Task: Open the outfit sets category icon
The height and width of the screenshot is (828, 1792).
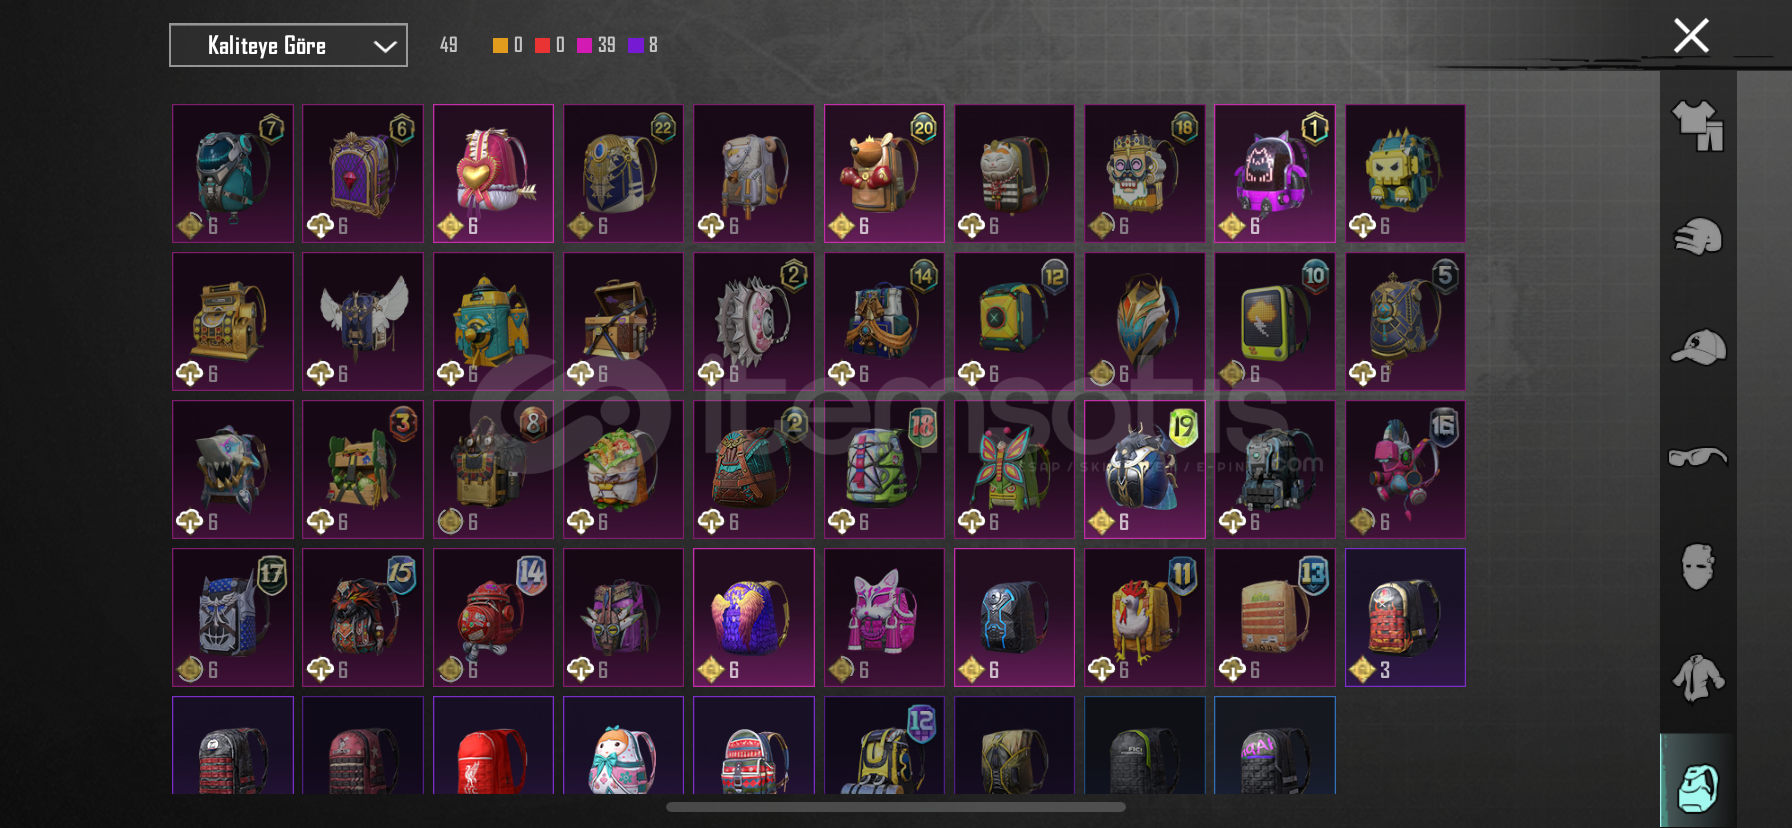Action: click(1698, 126)
